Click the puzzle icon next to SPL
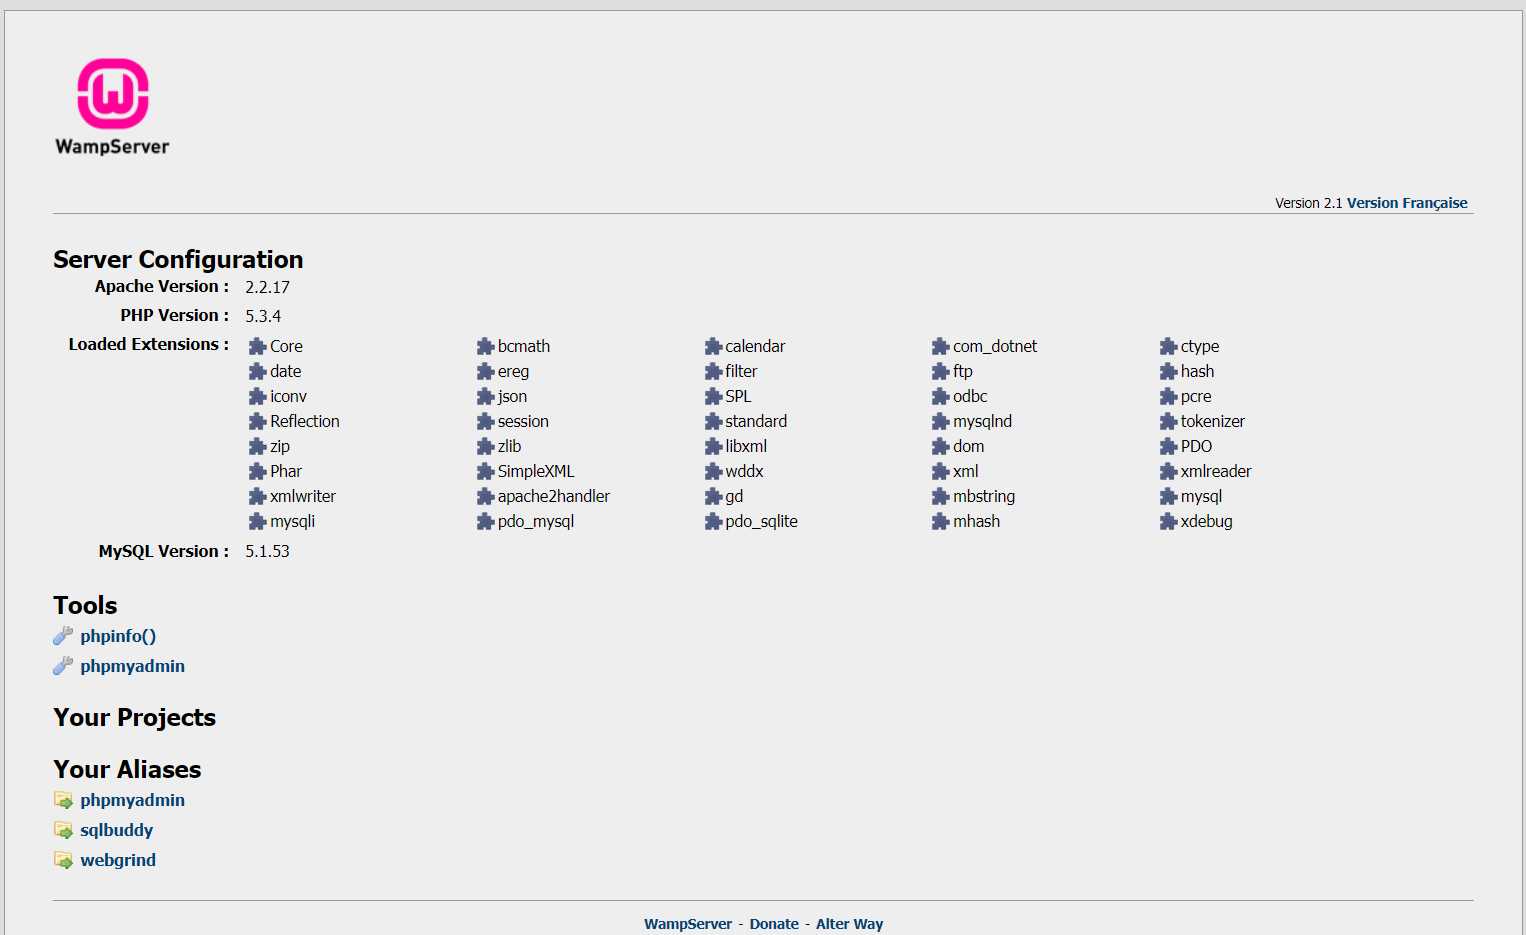Viewport: 1526px width, 935px height. (713, 396)
